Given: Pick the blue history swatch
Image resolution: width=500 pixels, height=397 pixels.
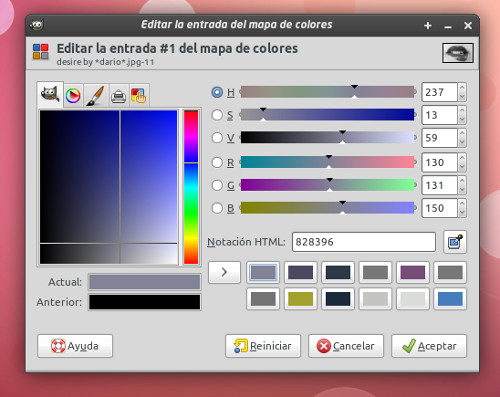Looking at the screenshot, I should click(x=450, y=299).
